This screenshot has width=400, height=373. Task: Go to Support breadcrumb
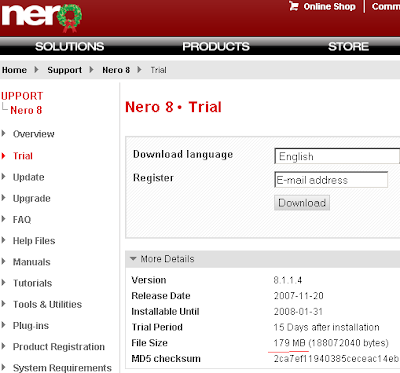[64, 70]
